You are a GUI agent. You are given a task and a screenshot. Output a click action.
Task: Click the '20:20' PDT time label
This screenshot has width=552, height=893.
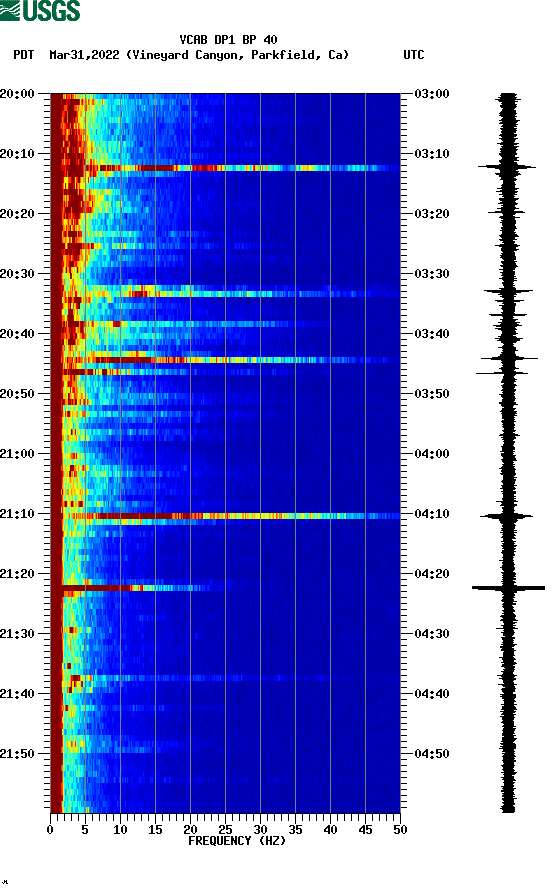pos(17,214)
